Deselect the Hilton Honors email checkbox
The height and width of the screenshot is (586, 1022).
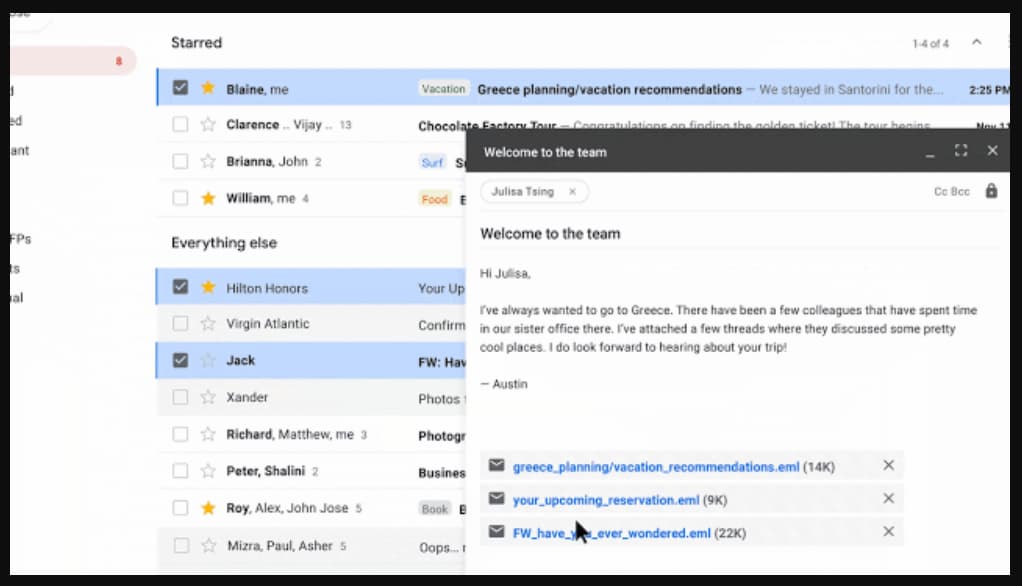[180, 287]
